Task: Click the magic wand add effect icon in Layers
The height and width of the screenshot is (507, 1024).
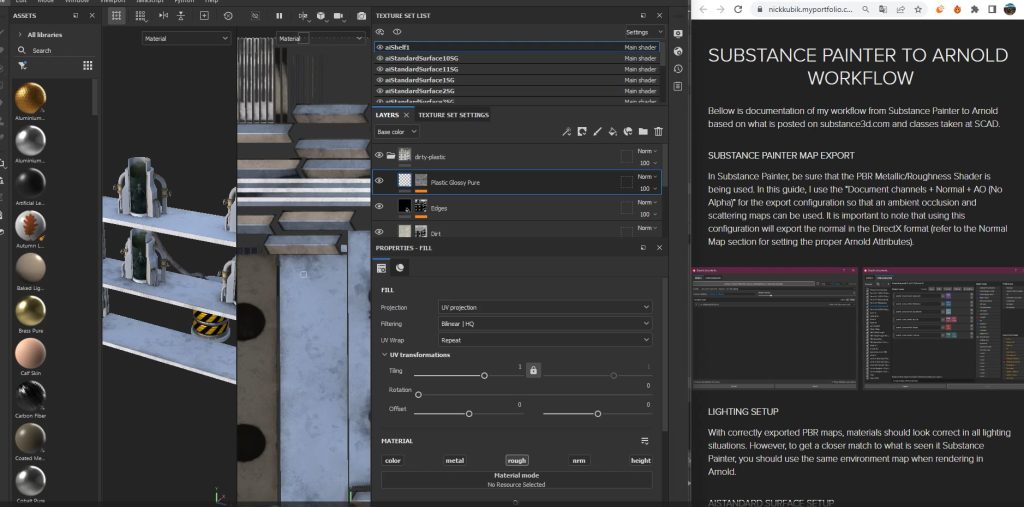Action: 567,131
